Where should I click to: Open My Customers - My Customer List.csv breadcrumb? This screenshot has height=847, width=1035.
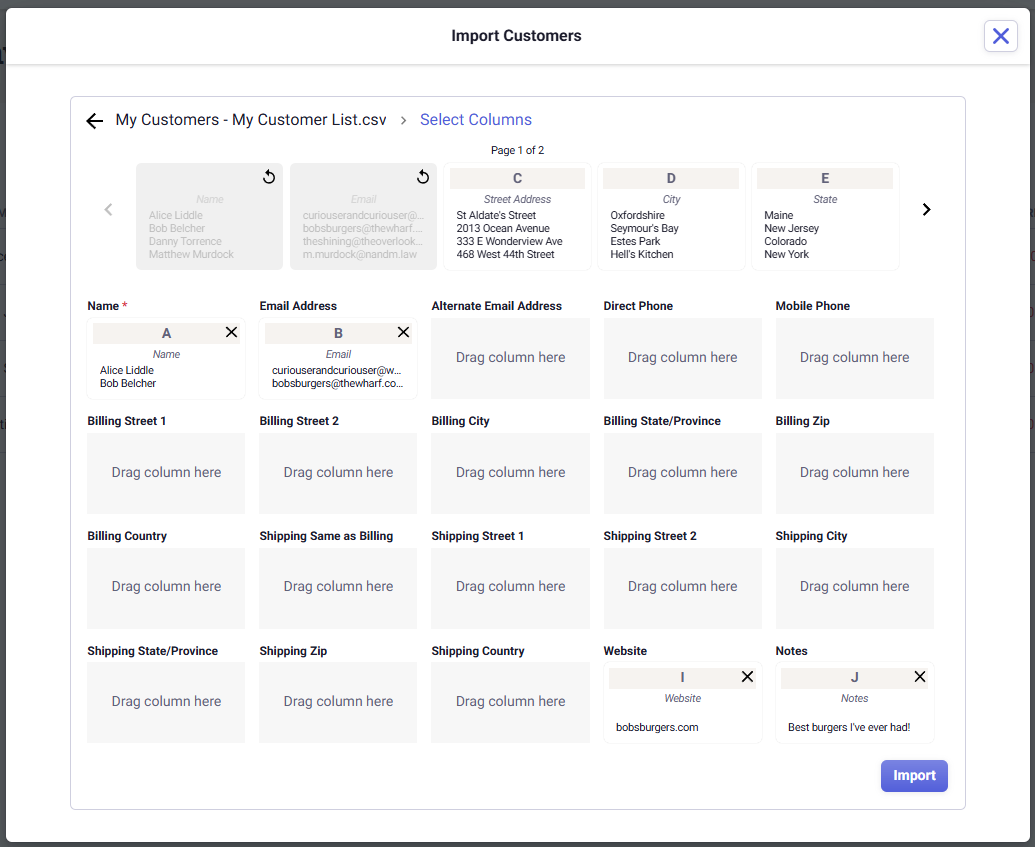[251, 120]
